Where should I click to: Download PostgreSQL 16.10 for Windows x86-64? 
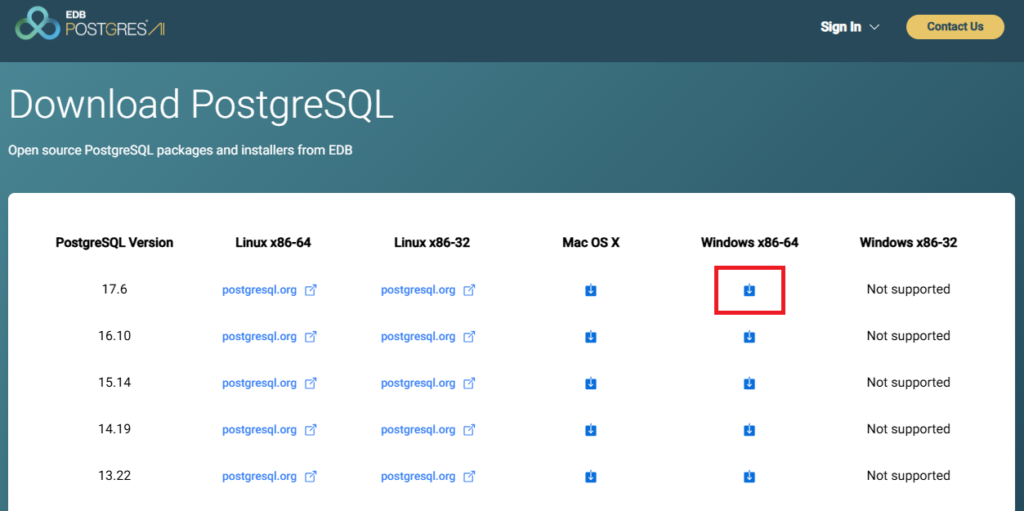(x=749, y=337)
